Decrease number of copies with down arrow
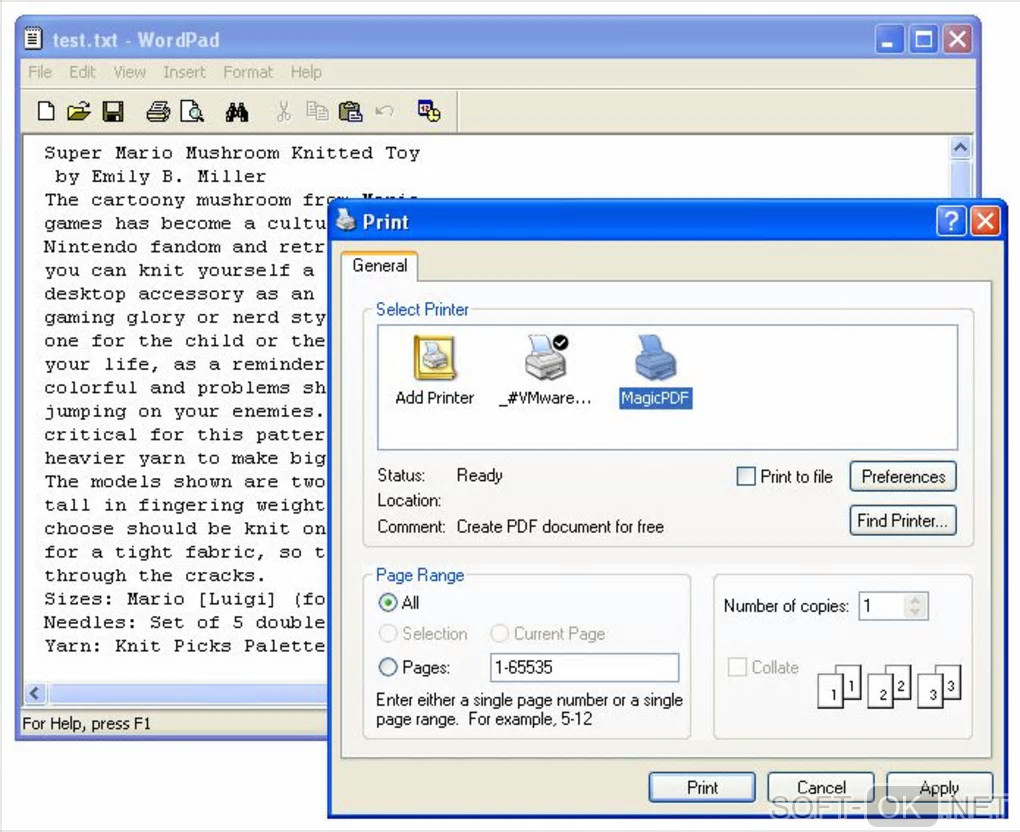 (x=915, y=612)
